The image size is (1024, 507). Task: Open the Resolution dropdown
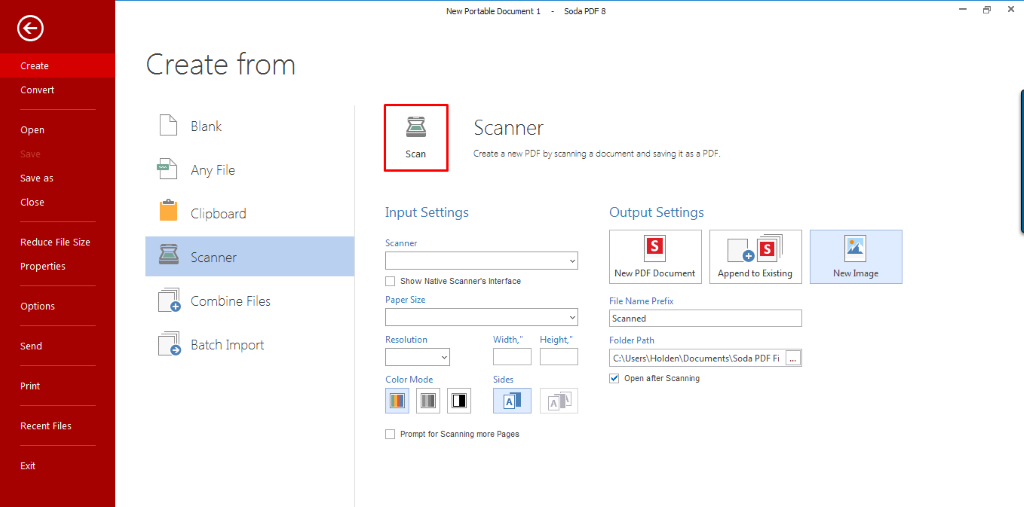(x=417, y=357)
